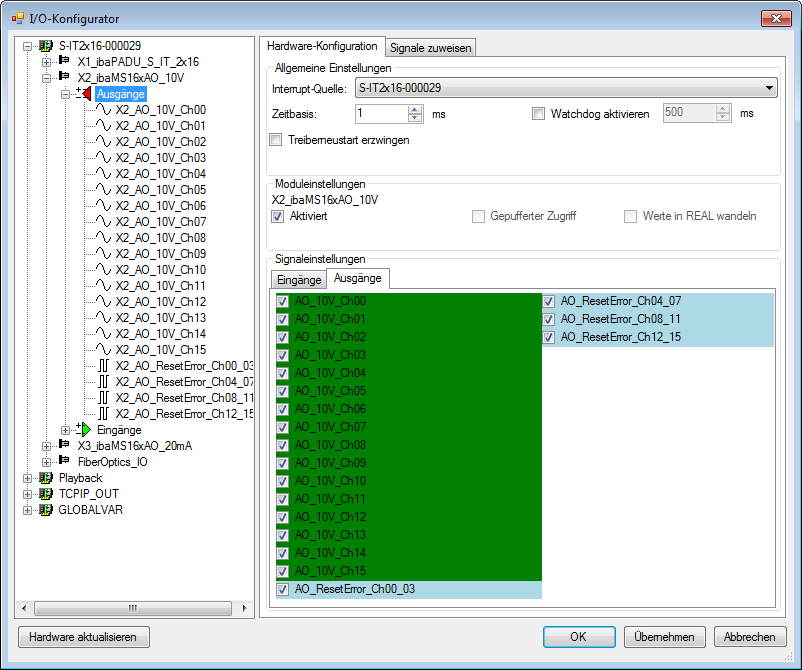Switch to Signale zuweisen tab
Screen dimensions: 802x670
click(x=429, y=47)
